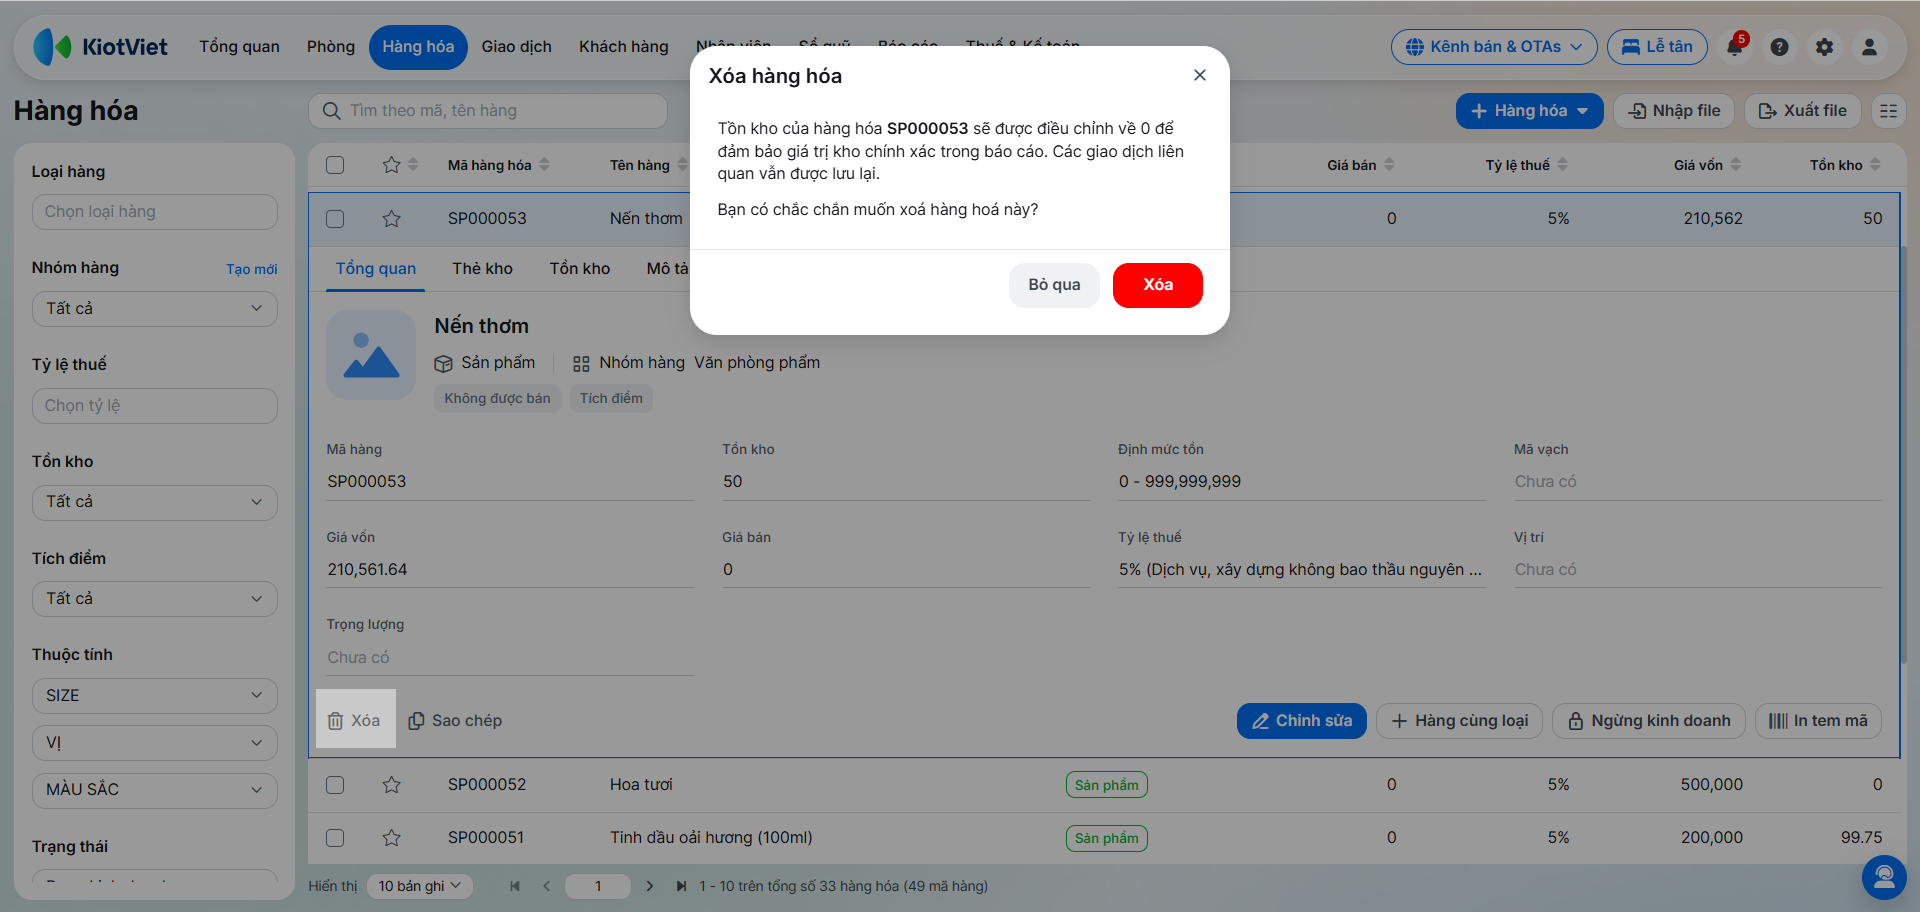Image resolution: width=1920 pixels, height=912 pixels.
Task: Sort by Giá vốn column arrows
Action: pos(1736,165)
